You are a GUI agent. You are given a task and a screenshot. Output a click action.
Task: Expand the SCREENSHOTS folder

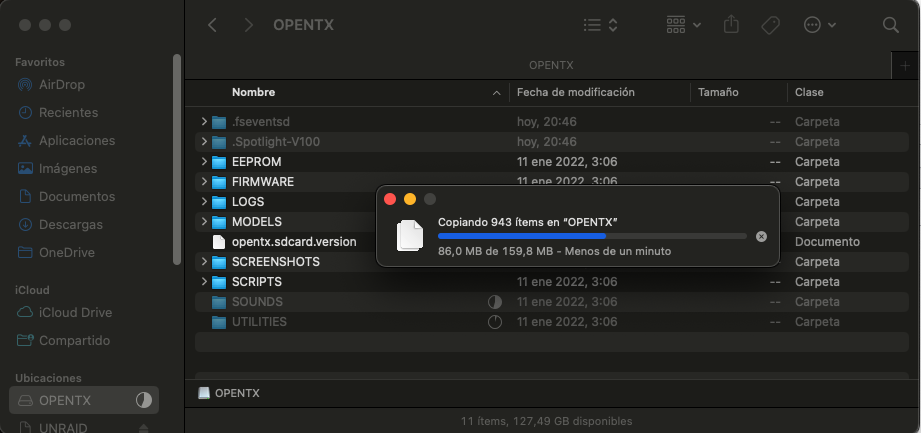click(204, 261)
